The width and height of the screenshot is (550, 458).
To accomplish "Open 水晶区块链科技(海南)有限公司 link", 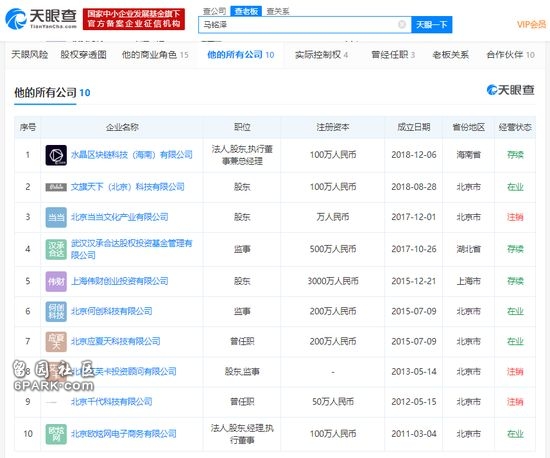I will tap(132, 155).
